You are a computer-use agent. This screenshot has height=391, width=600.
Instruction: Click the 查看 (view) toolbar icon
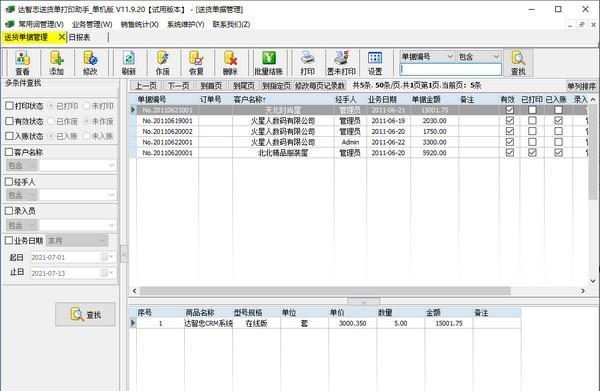pos(23,63)
